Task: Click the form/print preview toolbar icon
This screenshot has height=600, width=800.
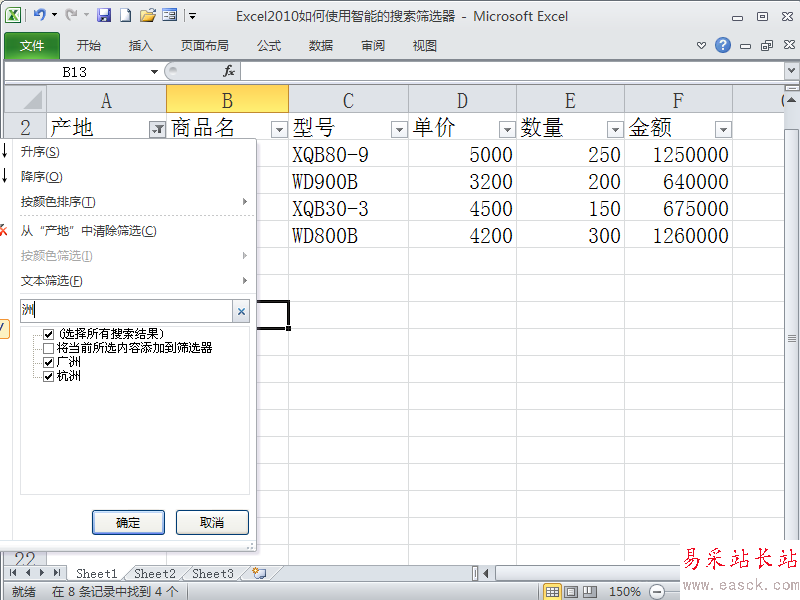Action: pyautogui.click(x=169, y=15)
